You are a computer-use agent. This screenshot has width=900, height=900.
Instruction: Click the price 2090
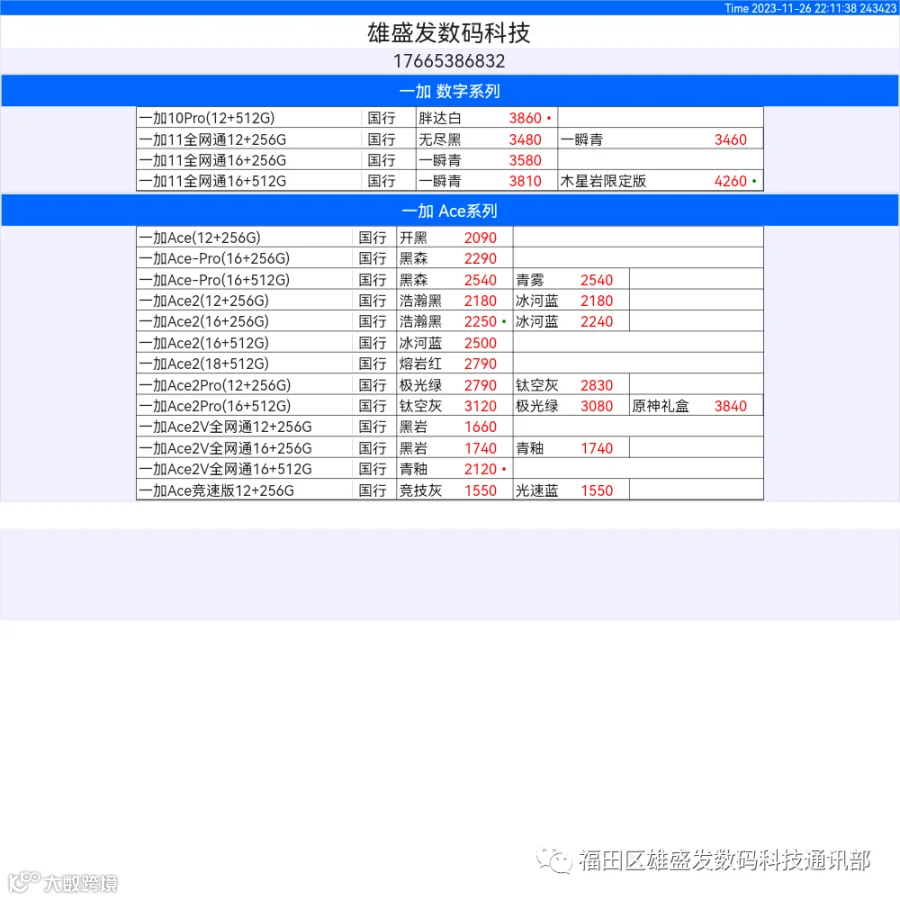(480, 238)
